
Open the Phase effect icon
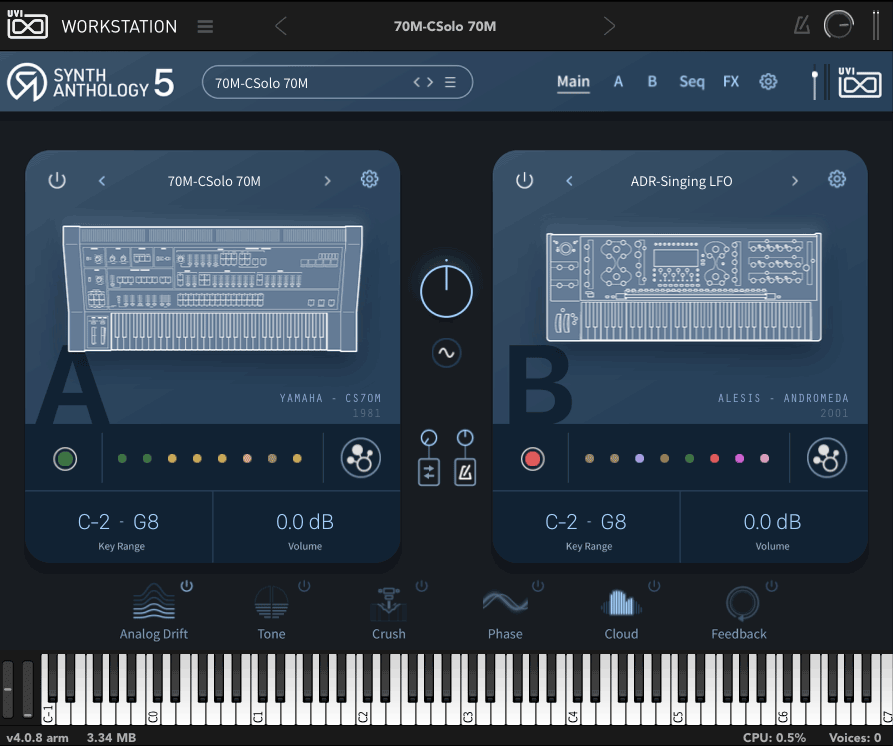click(x=505, y=602)
